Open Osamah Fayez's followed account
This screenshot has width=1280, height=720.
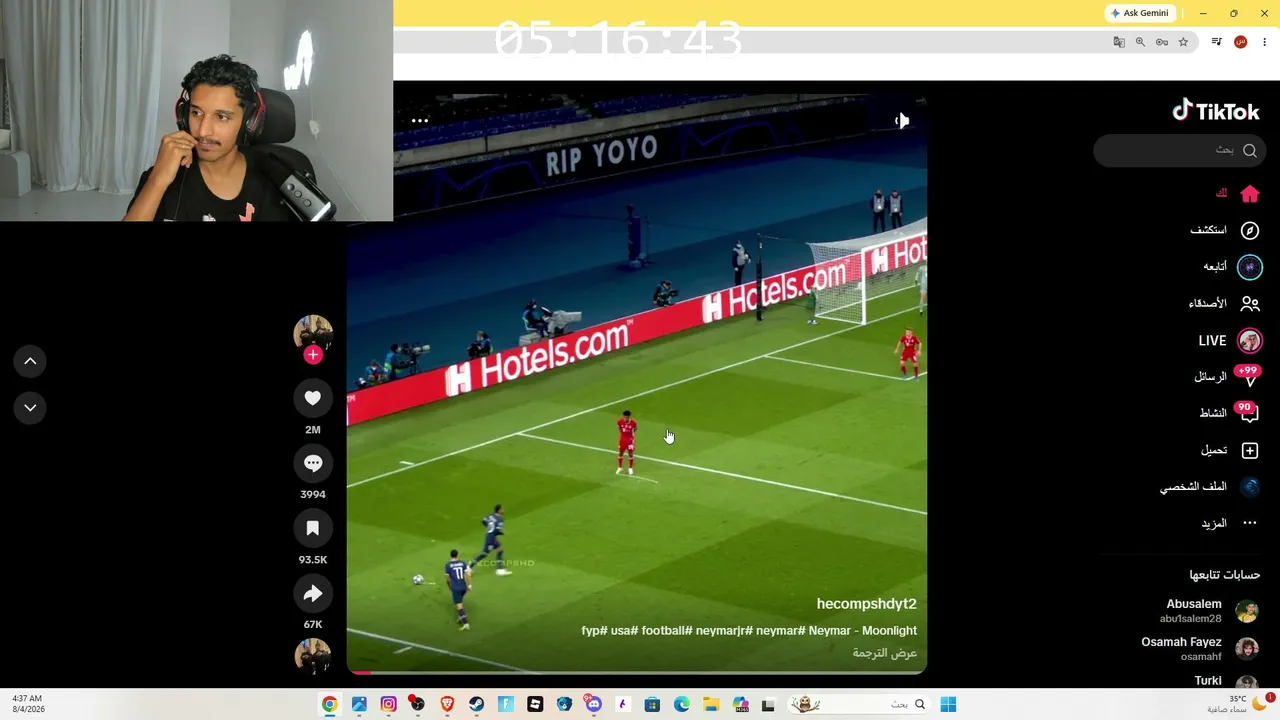1199,649
